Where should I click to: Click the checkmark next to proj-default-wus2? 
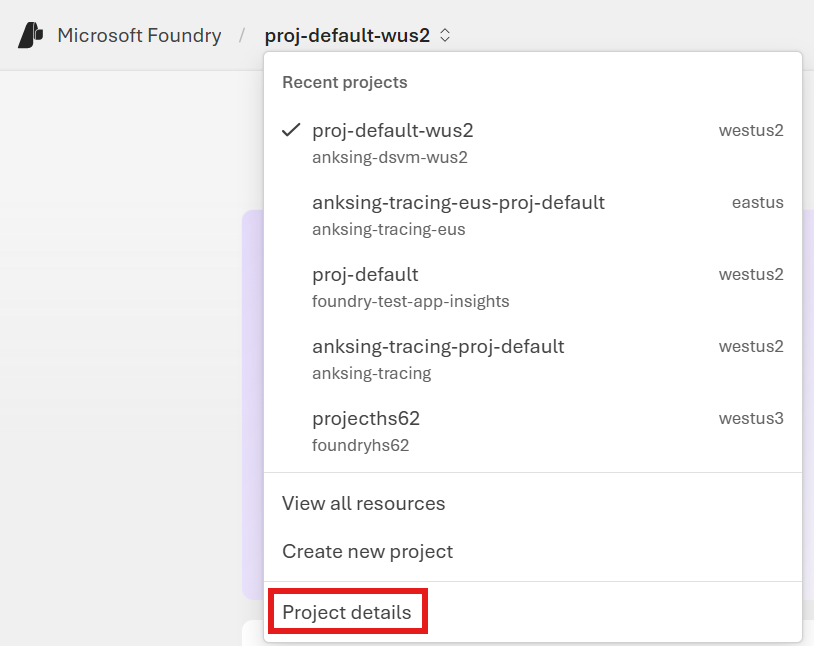point(291,130)
